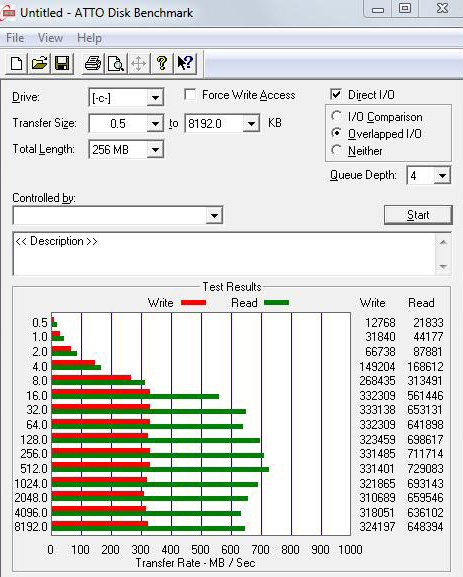Click the 16.0 row label in chart
The width and height of the screenshot is (463, 577).
click(37, 396)
